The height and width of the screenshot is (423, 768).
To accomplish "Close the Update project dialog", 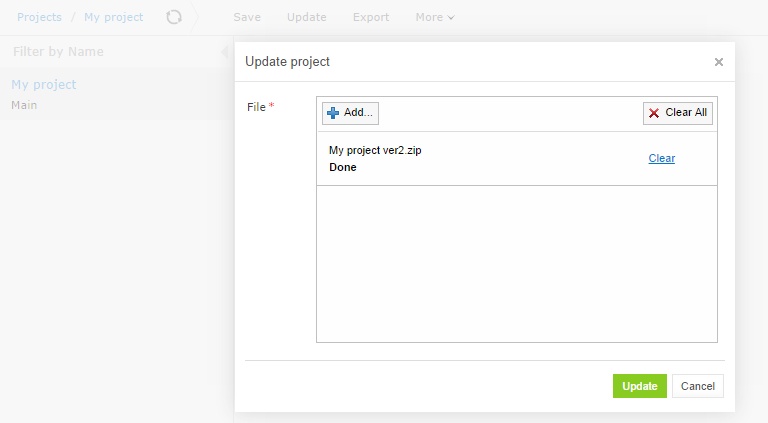I will pyautogui.click(x=719, y=62).
